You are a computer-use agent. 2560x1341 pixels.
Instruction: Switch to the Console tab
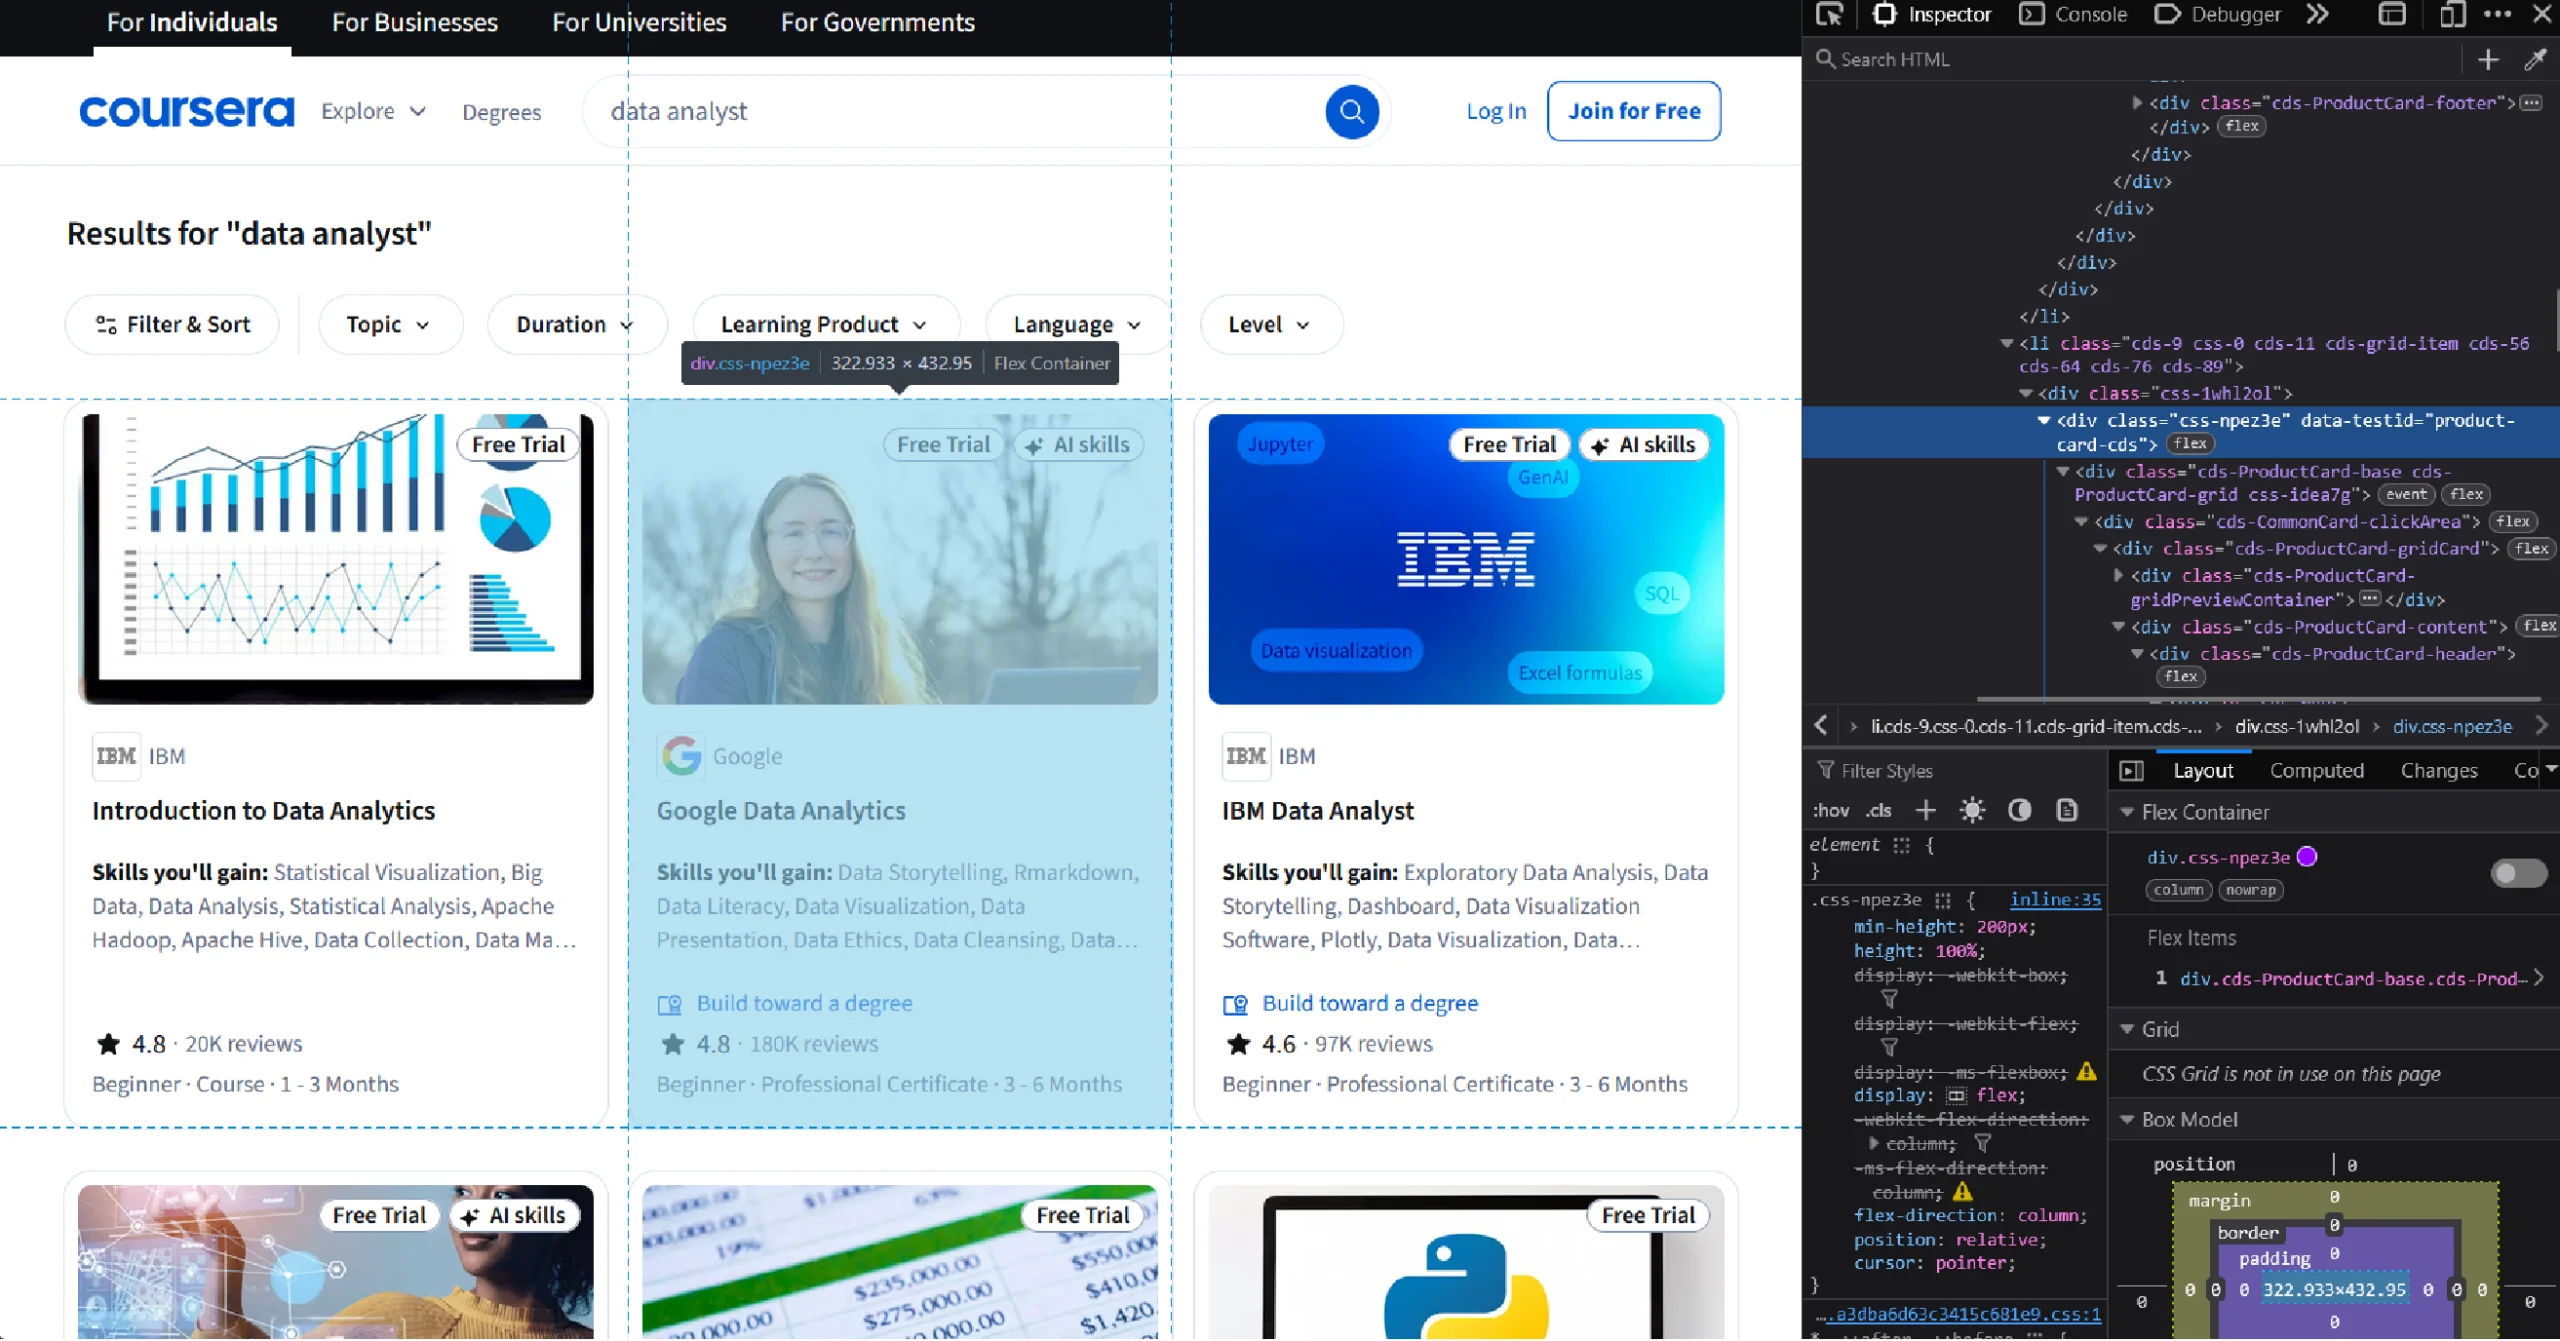click(x=2072, y=15)
